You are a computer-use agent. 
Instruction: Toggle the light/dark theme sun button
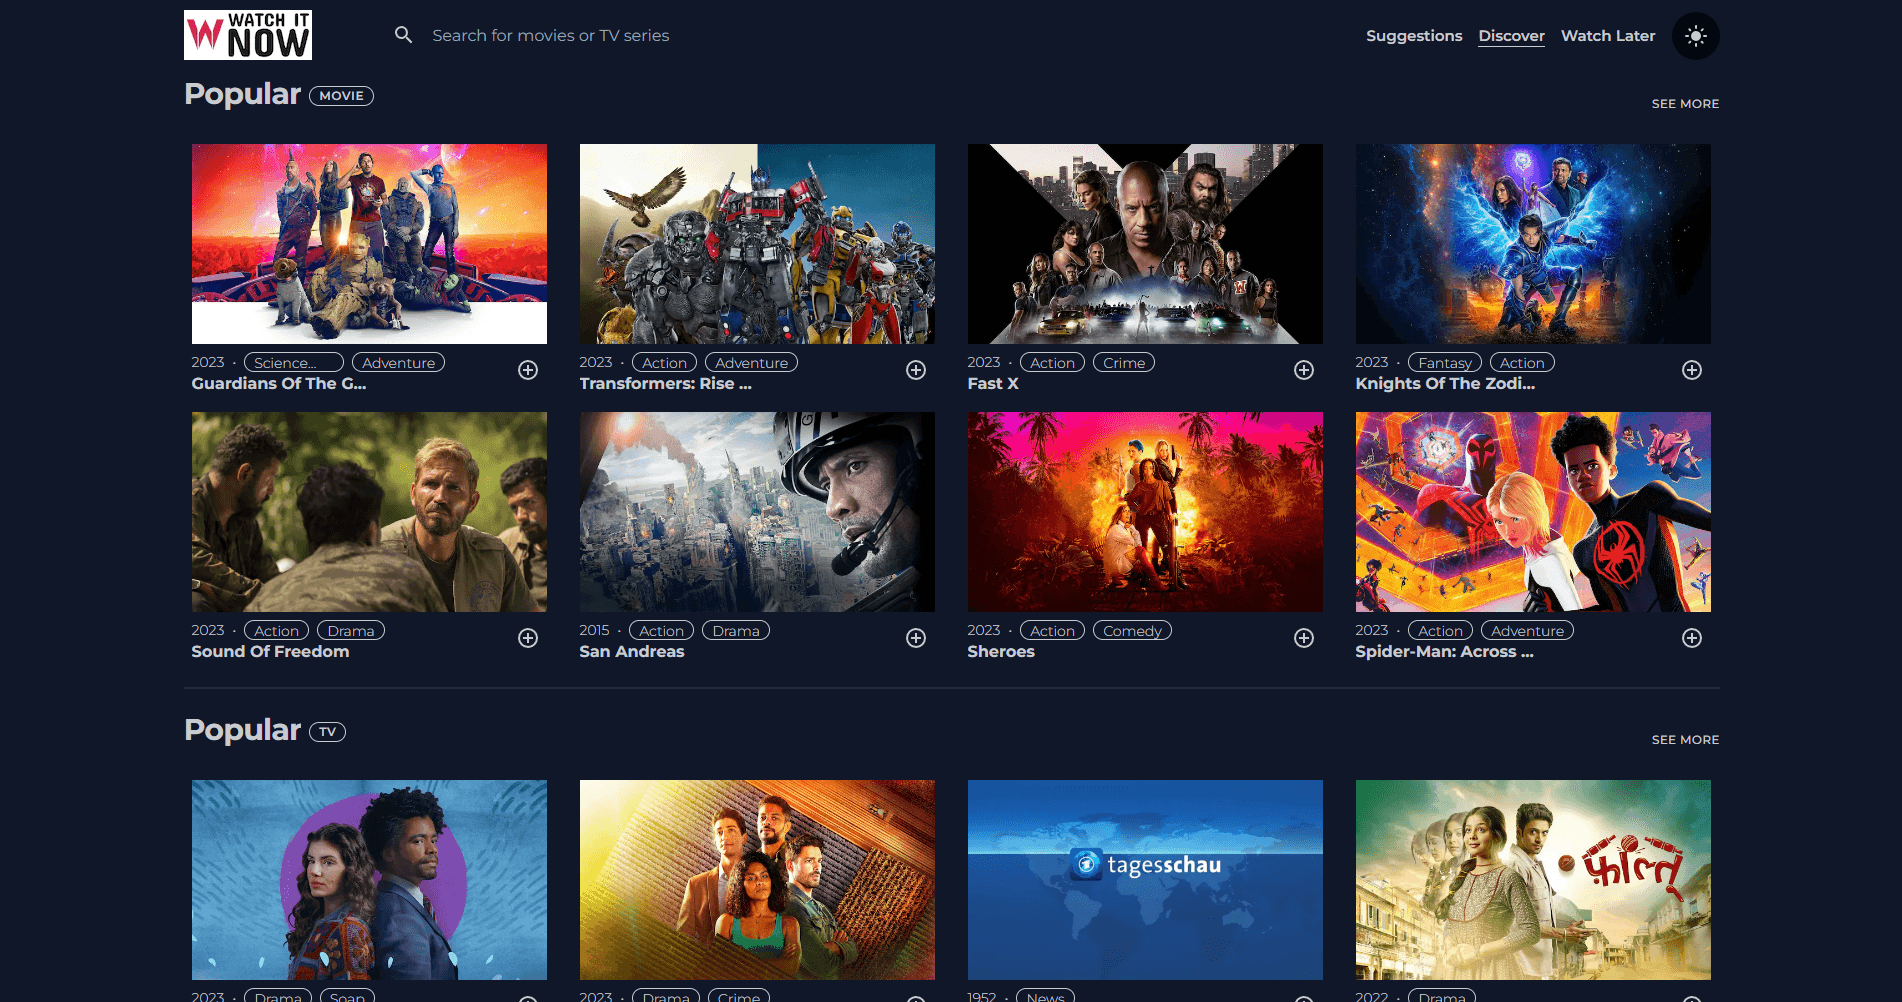(x=1695, y=36)
